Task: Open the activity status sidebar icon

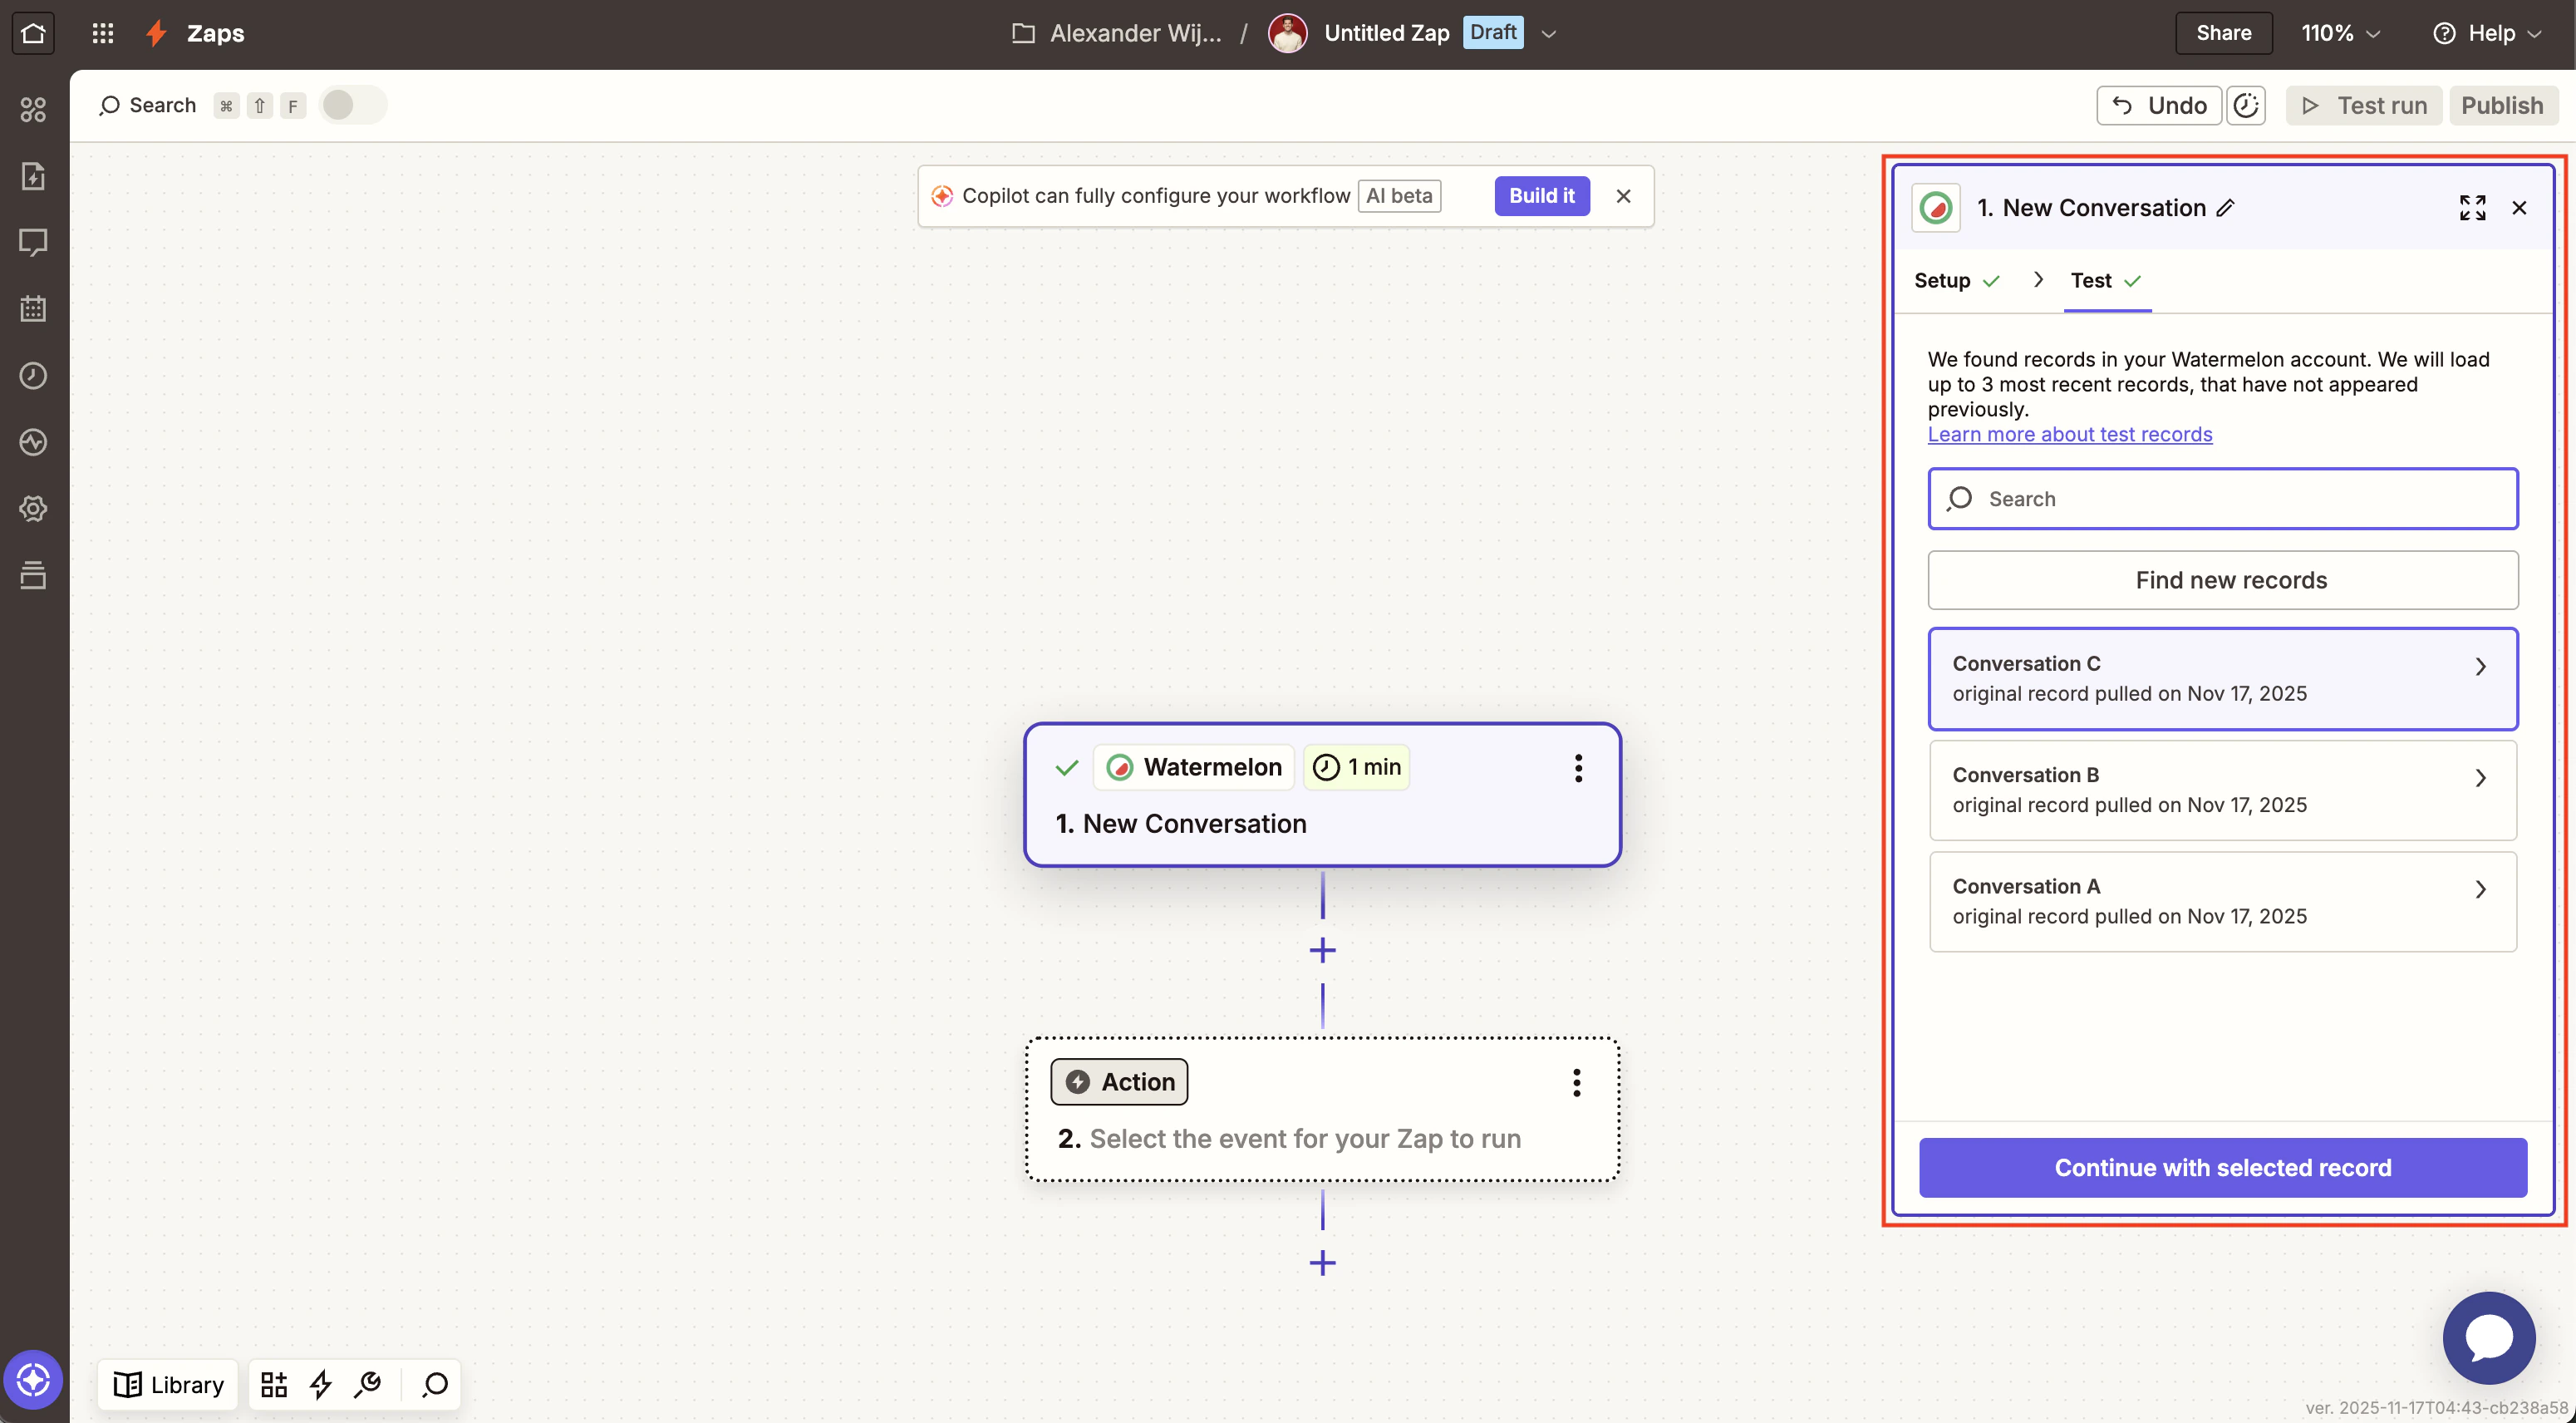Action: [33, 442]
